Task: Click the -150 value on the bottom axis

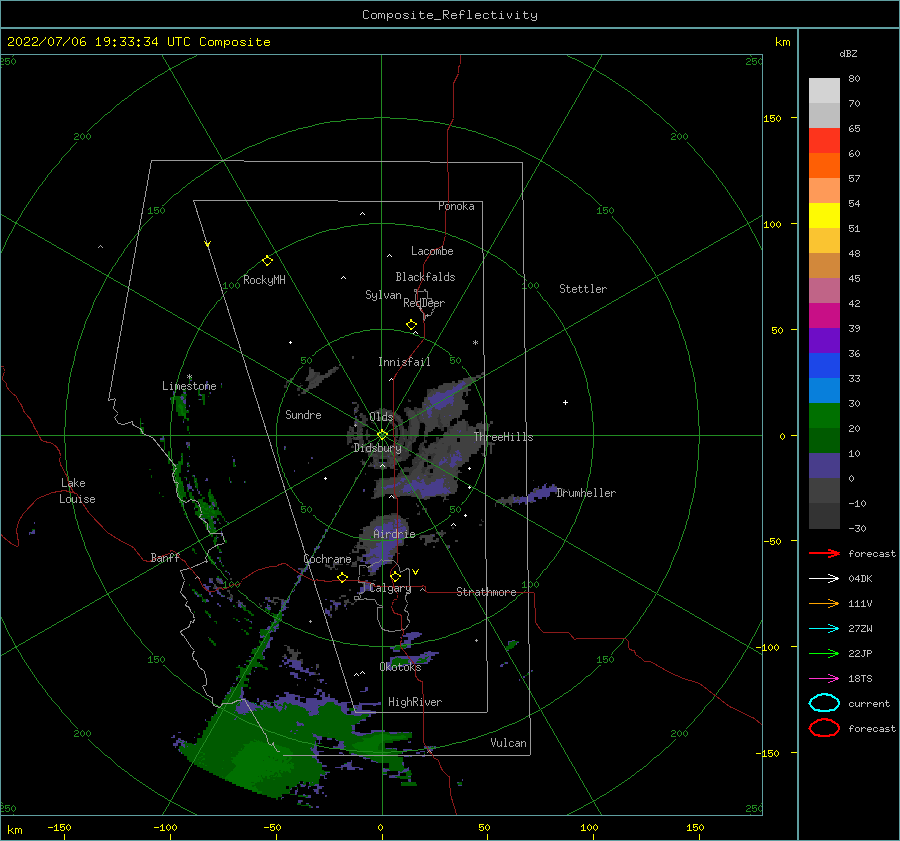Action: click(59, 827)
